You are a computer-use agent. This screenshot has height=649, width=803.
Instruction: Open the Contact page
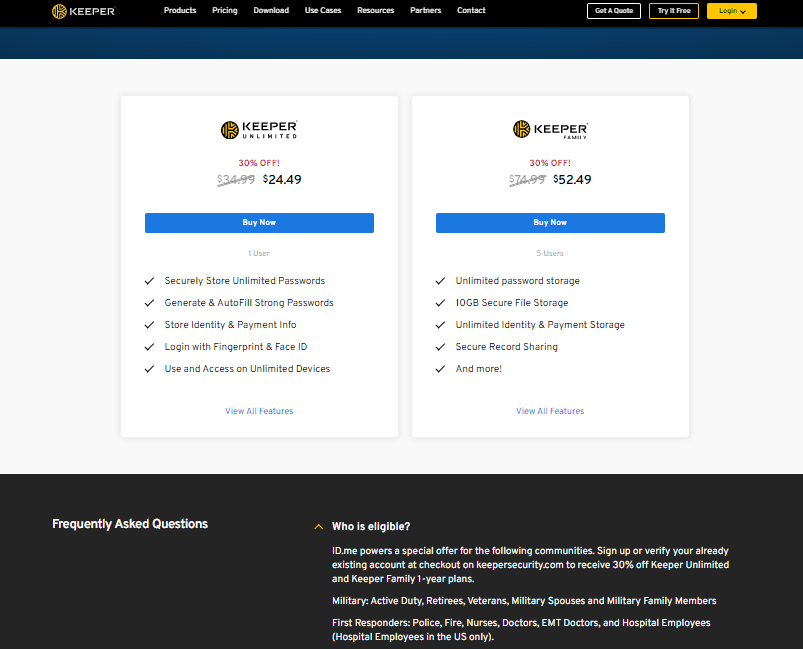pyautogui.click(x=471, y=10)
